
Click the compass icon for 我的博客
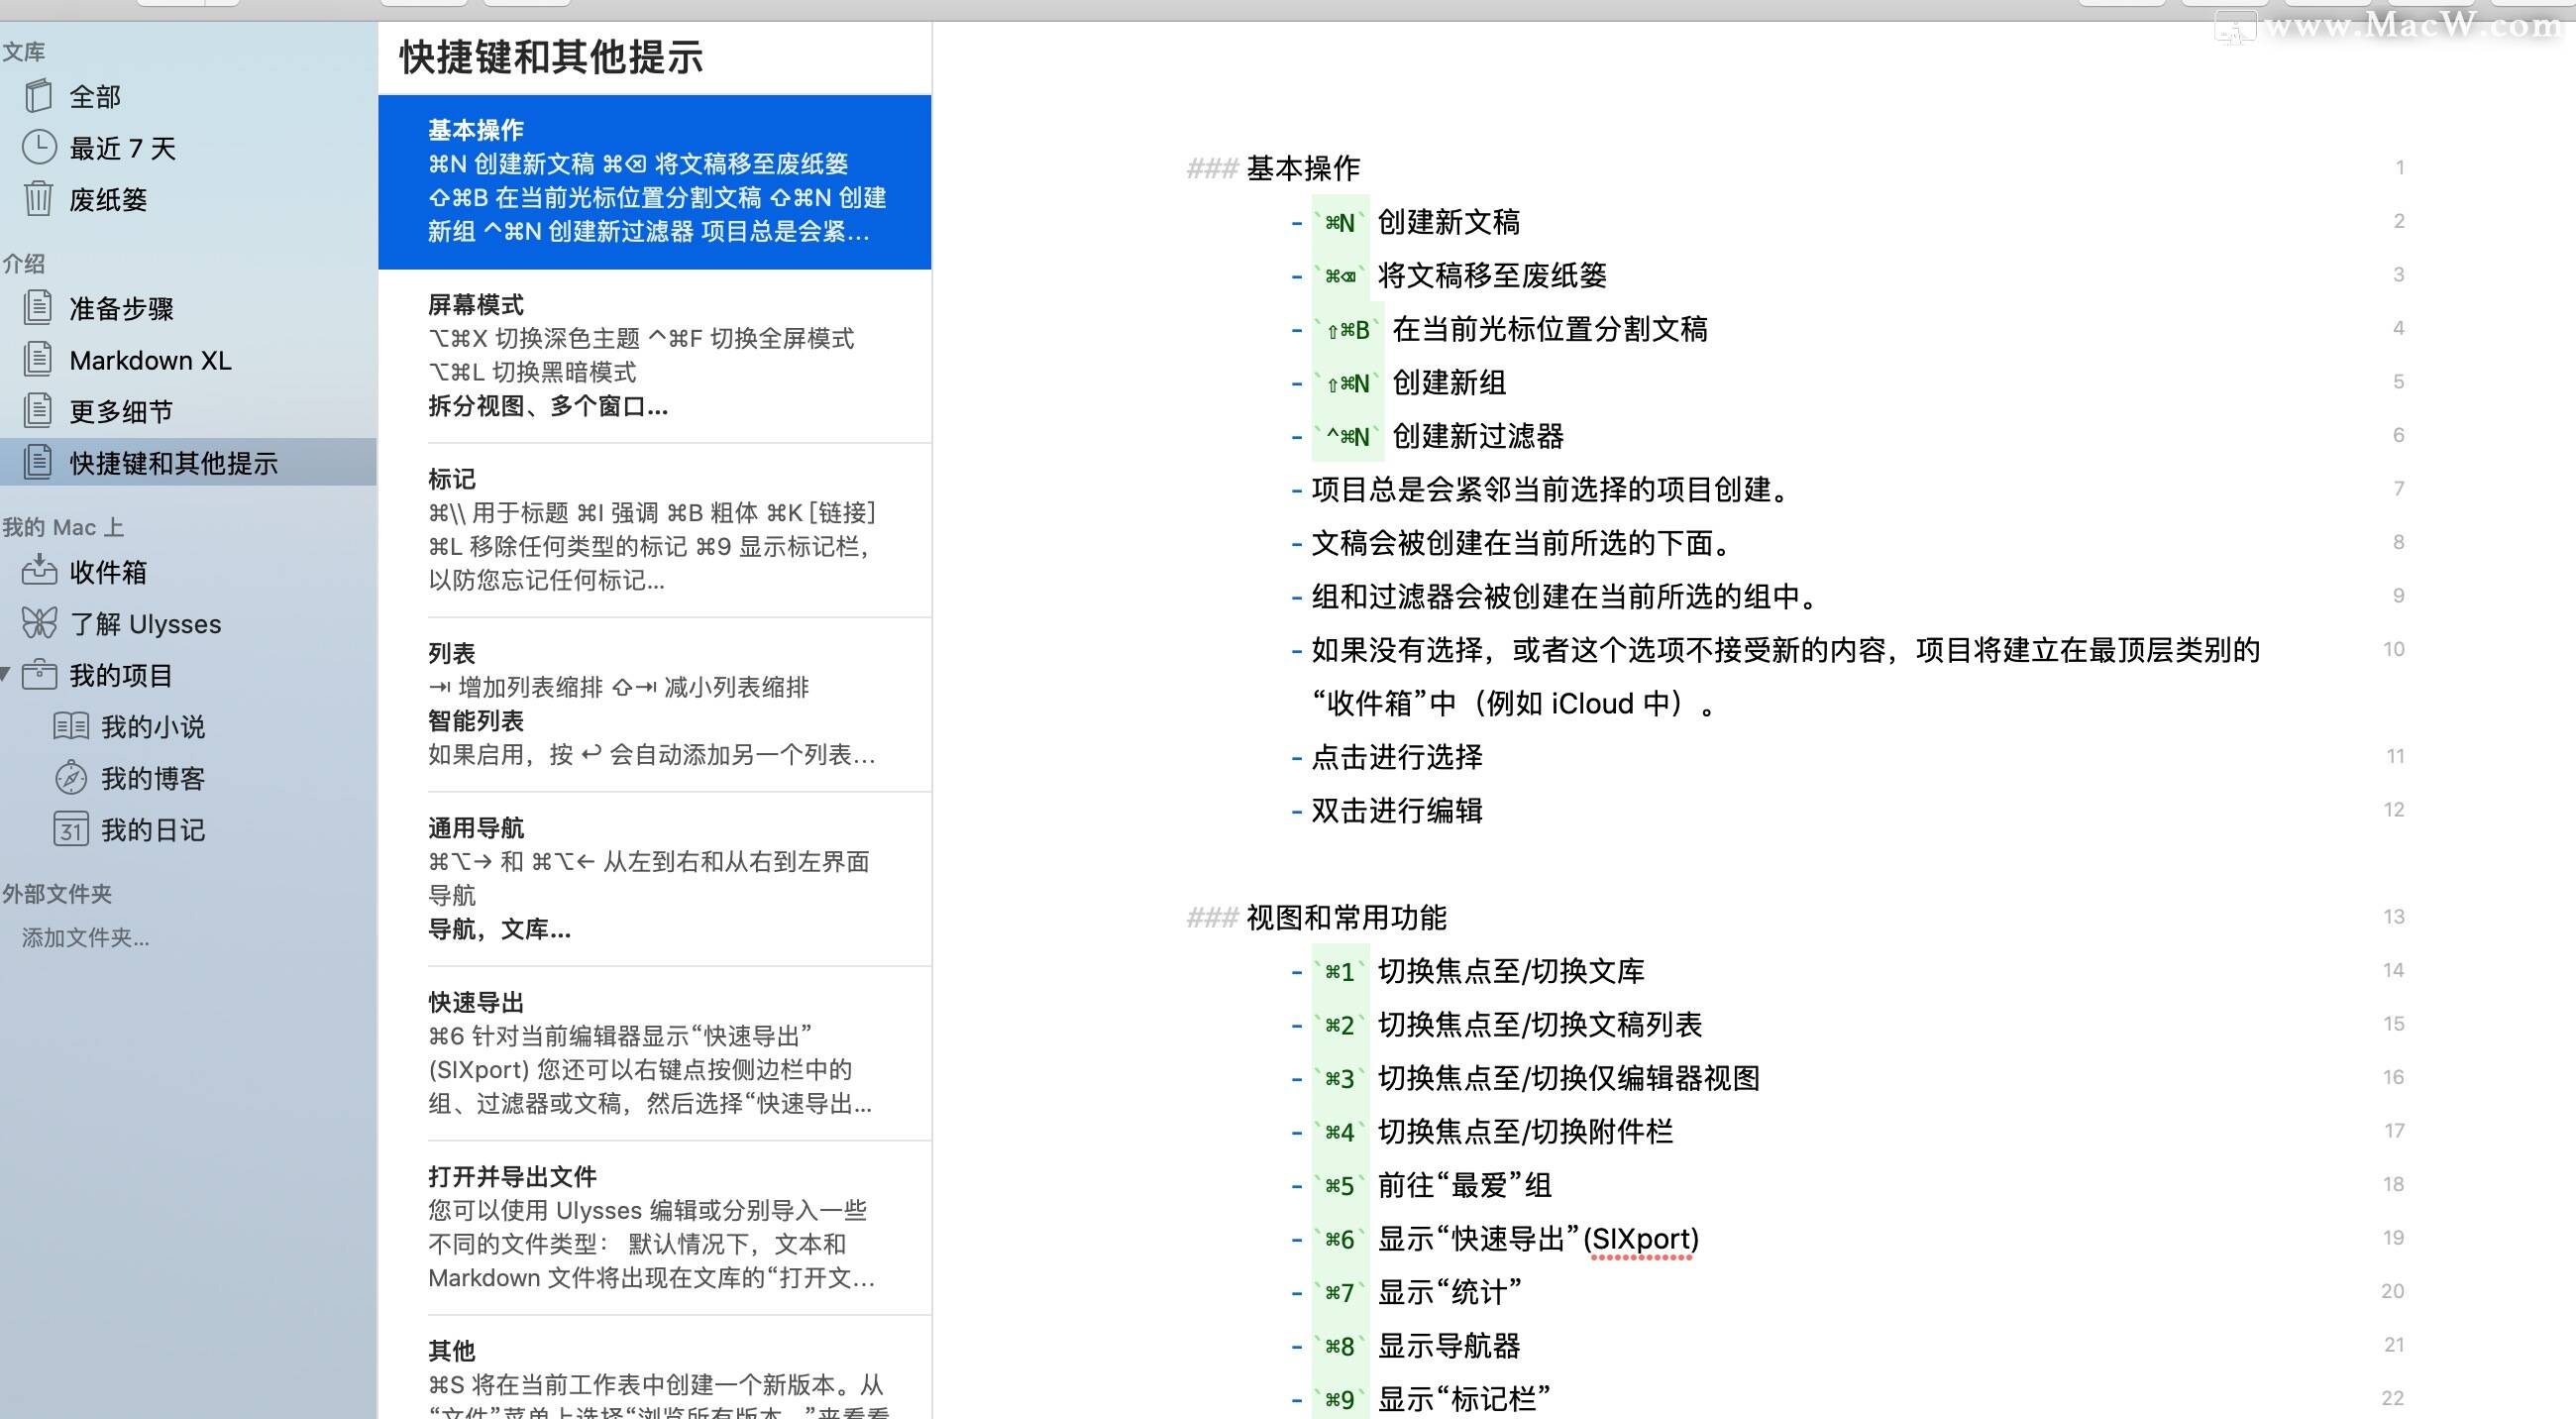pos(70,777)
